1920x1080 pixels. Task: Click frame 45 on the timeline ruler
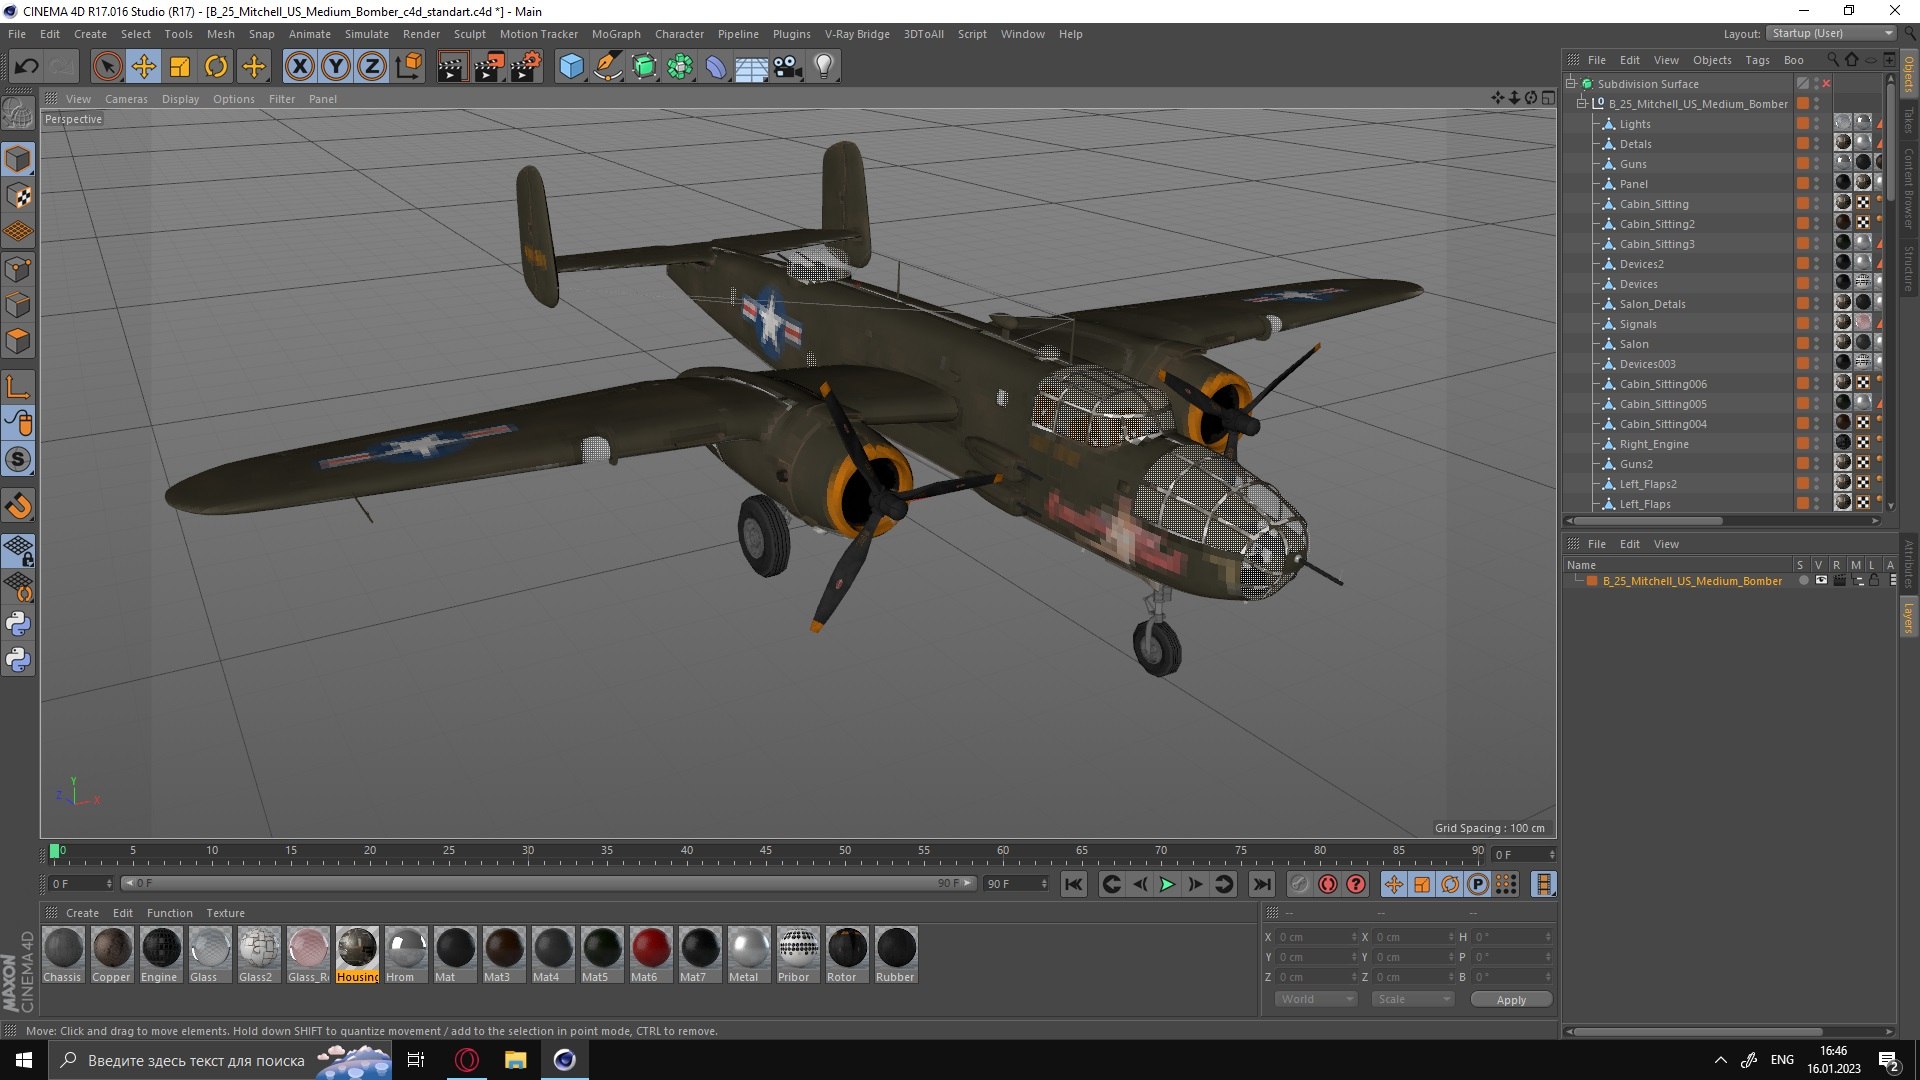click(766, 852)
